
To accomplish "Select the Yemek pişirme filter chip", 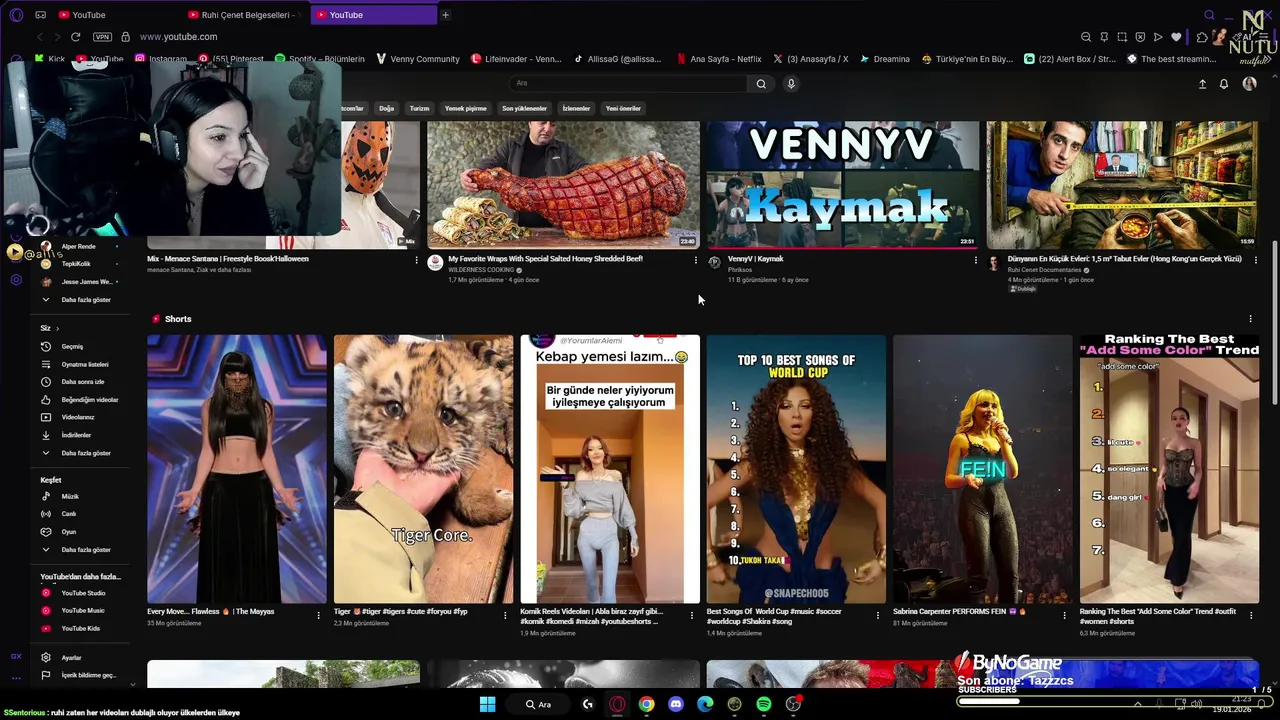I will click(x=466, y=108).
